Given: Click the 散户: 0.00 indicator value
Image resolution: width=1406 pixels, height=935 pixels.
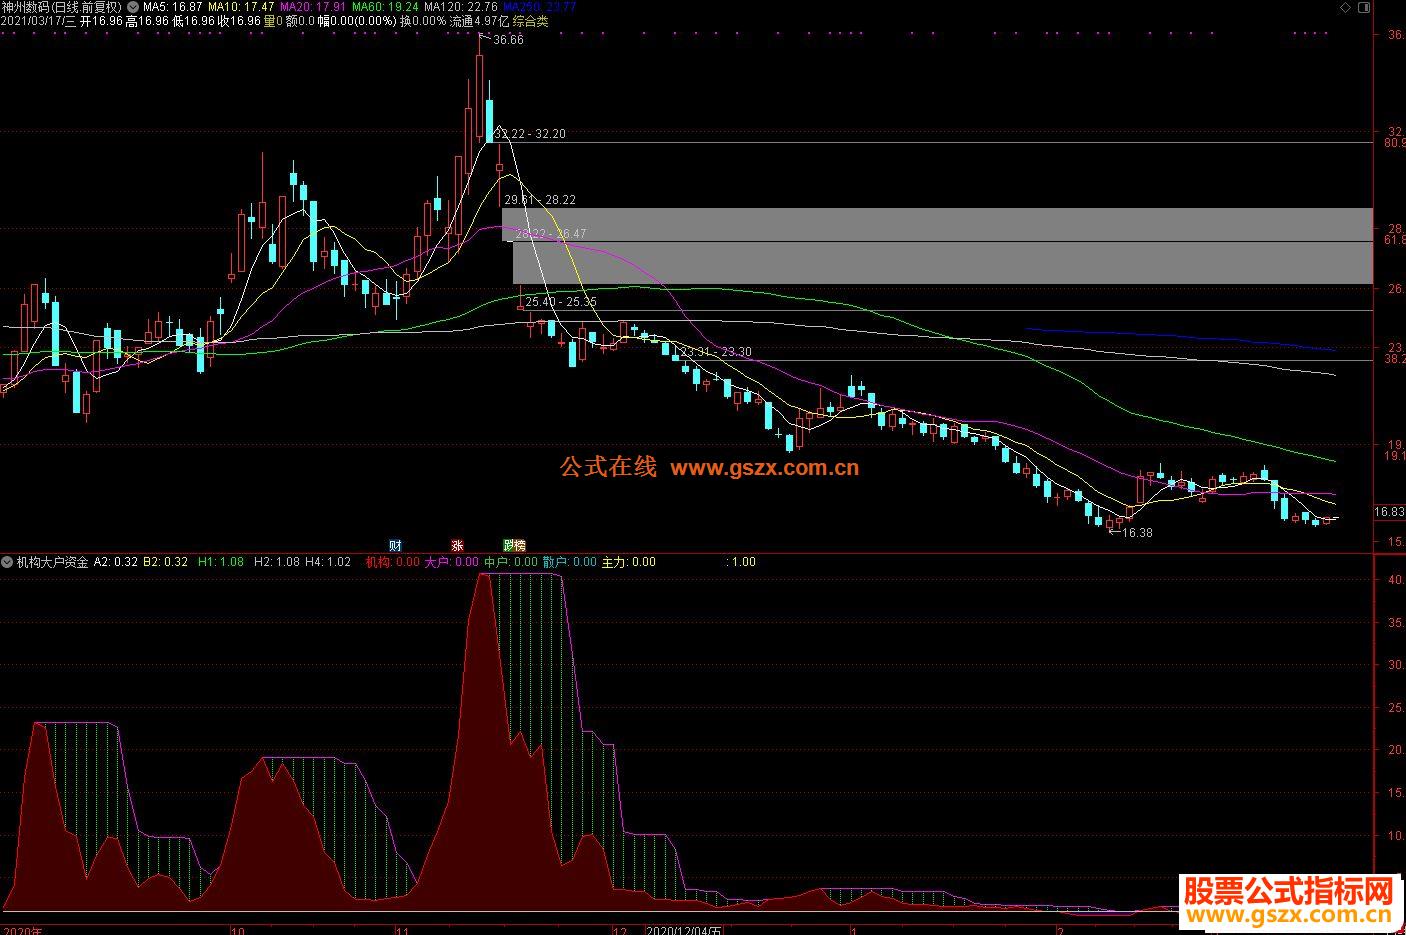Looking at the screenshot, I should coord(570,562).
